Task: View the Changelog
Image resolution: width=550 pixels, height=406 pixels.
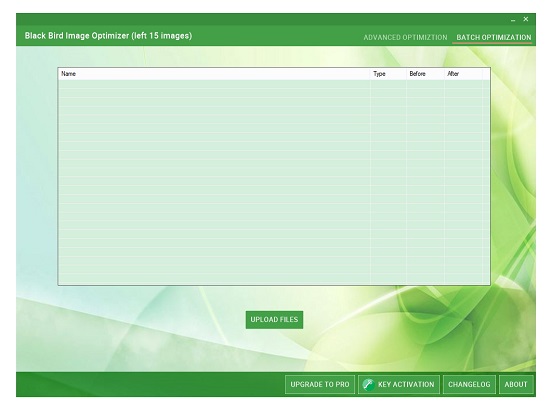Action: point(469,384)
